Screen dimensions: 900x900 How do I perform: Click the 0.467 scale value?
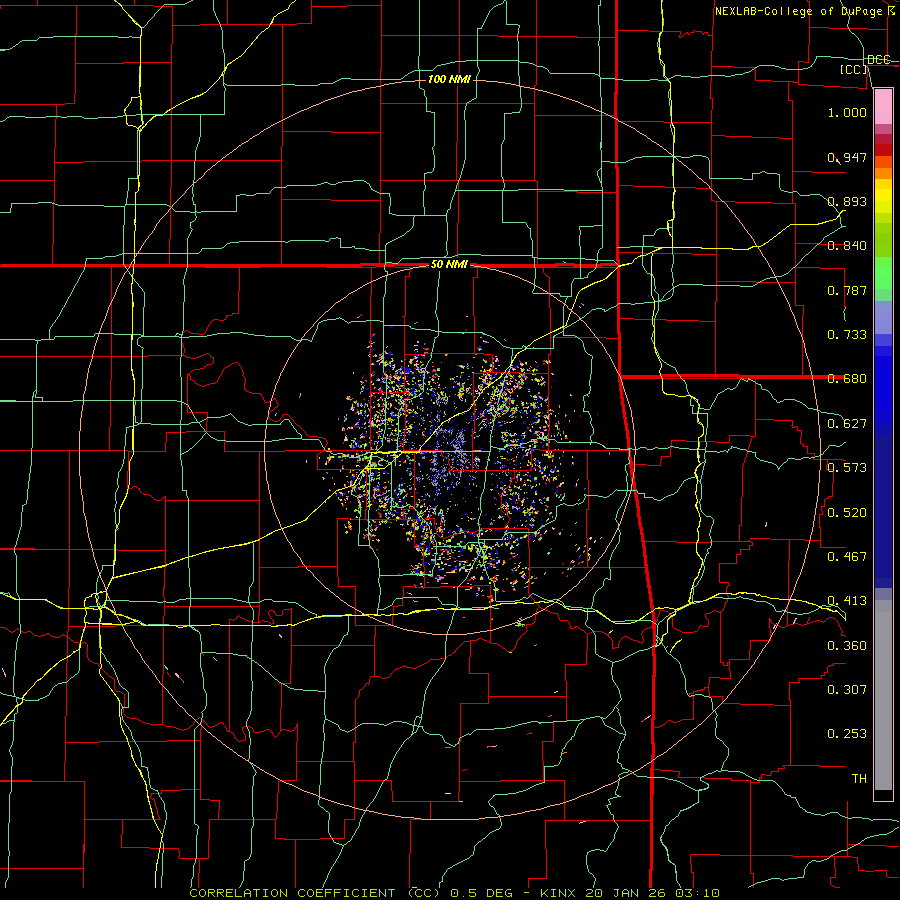click(847, 557)
